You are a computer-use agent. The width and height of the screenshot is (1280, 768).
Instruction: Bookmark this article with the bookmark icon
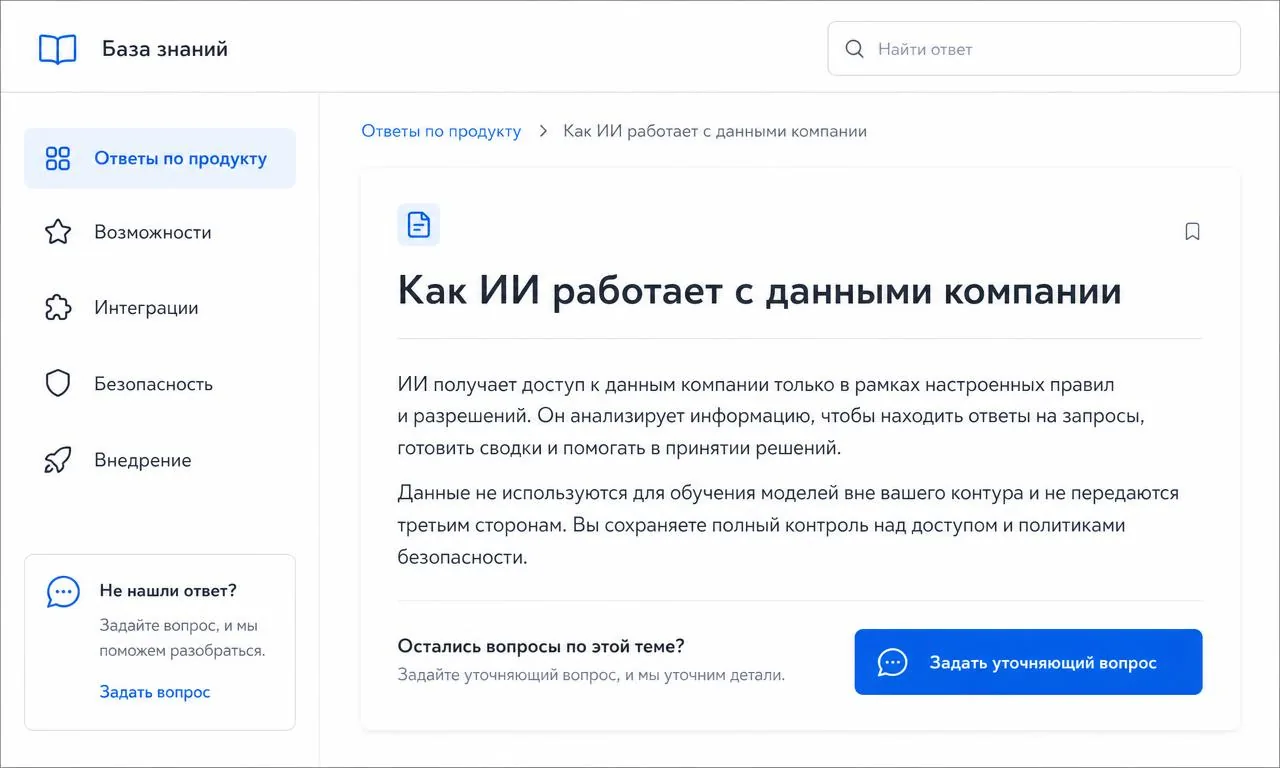[x=1192, y=232]
